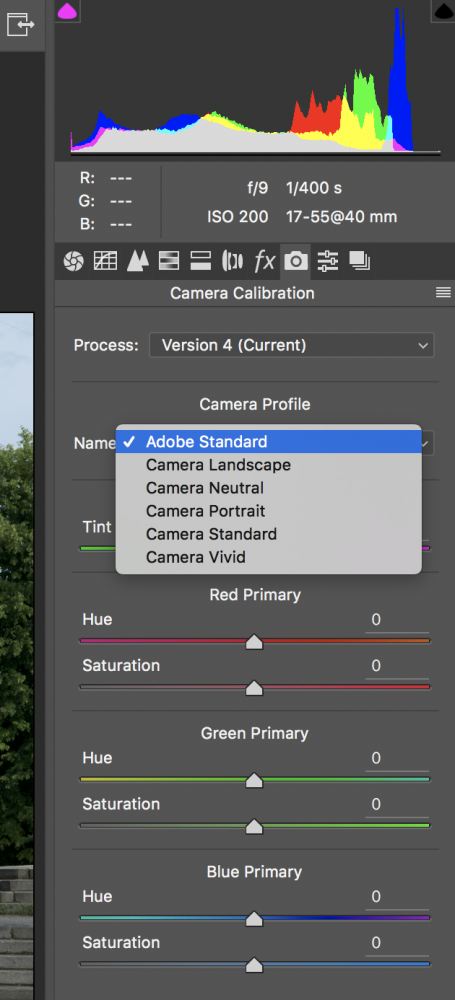The height and width of the screenshot is (1000, 455).
Task: Click the Green Primary Hue value field
Action: tap(396, 758)
